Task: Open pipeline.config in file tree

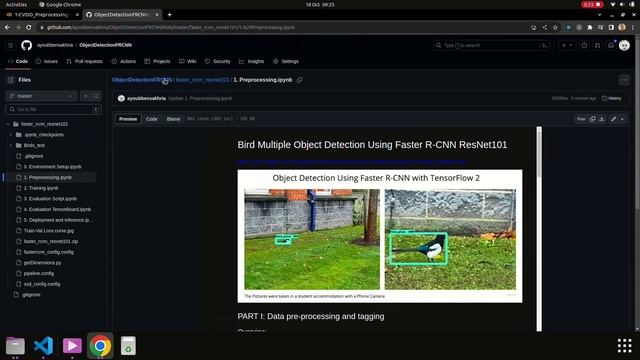Action: click(39, 273)
